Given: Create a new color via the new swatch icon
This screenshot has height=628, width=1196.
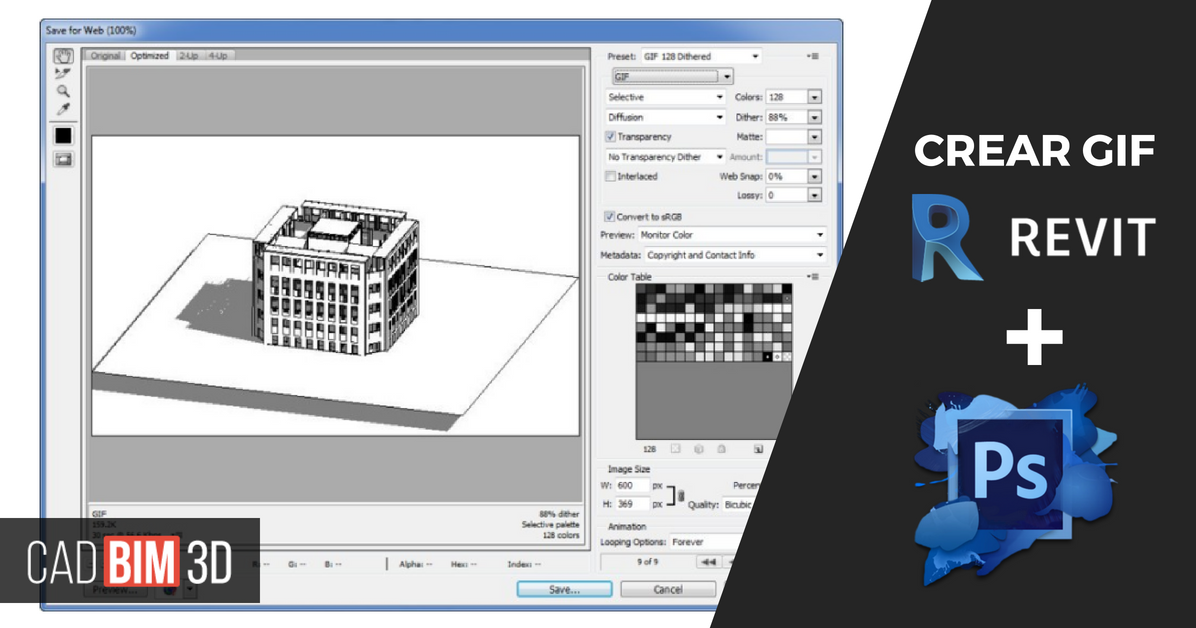Looking at the screenshot, I should pos(757,447).
